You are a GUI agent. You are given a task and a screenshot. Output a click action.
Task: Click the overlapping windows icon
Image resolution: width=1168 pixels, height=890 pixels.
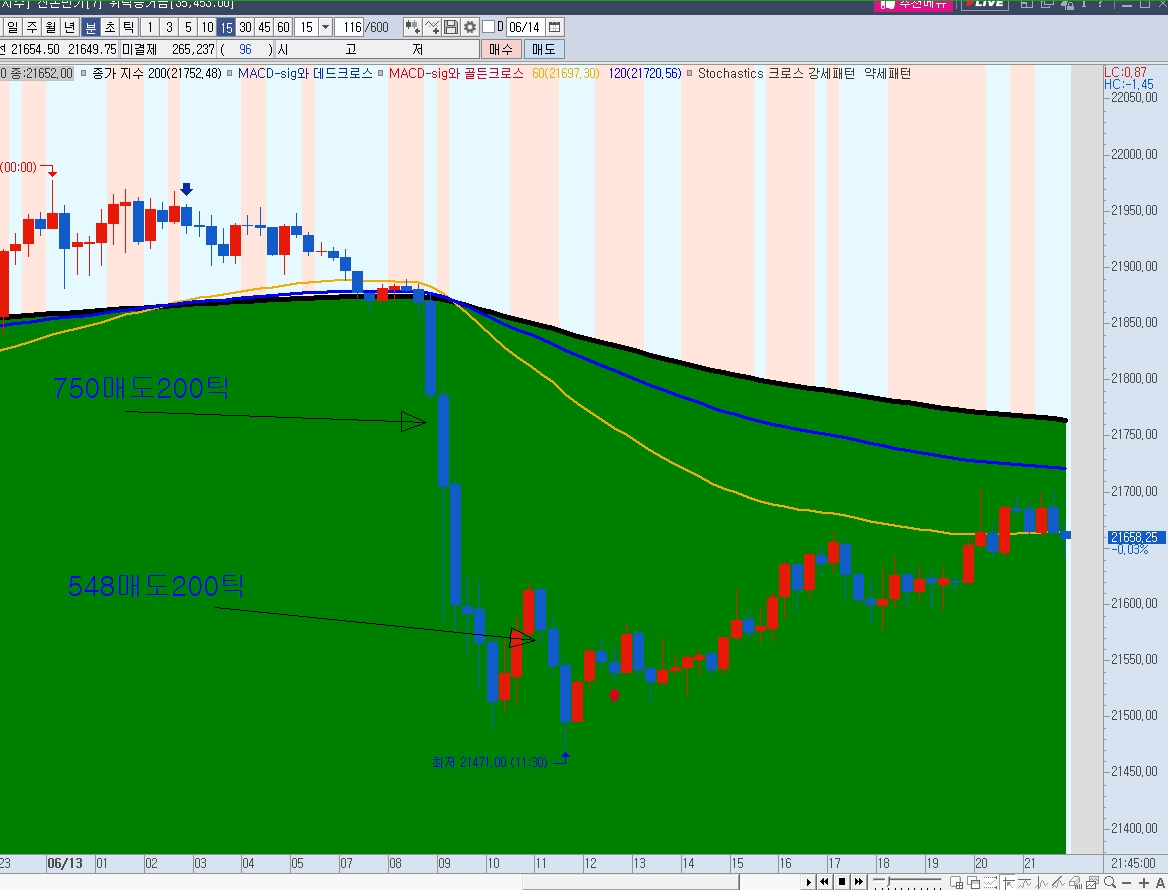974,883
